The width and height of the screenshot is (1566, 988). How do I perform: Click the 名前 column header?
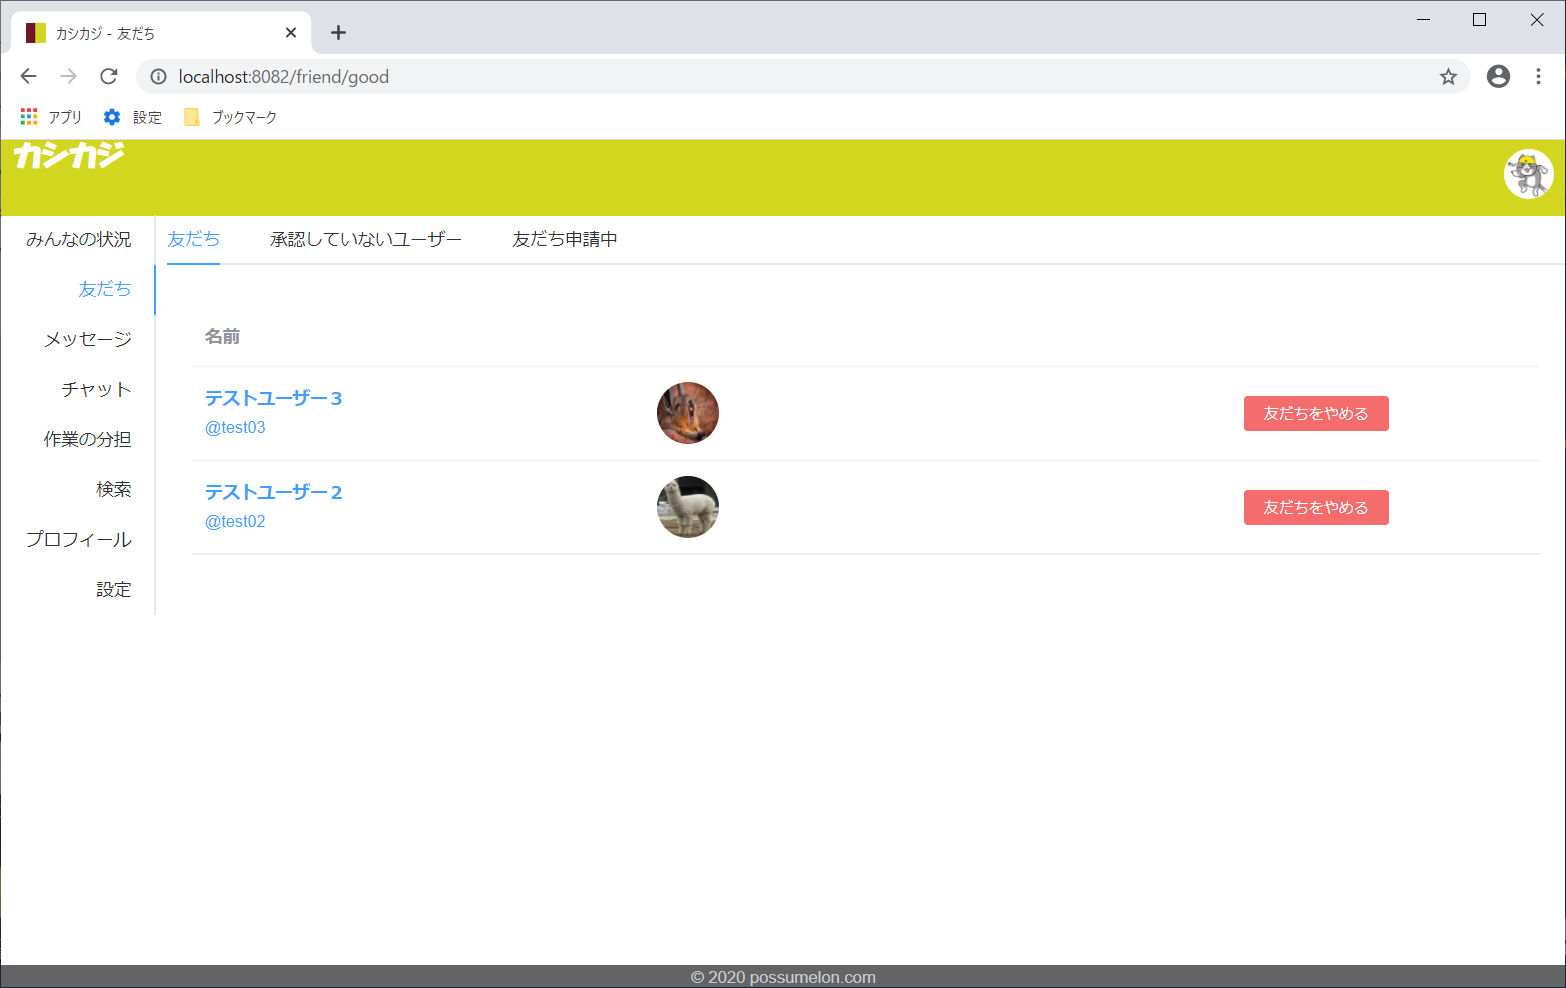222,337
